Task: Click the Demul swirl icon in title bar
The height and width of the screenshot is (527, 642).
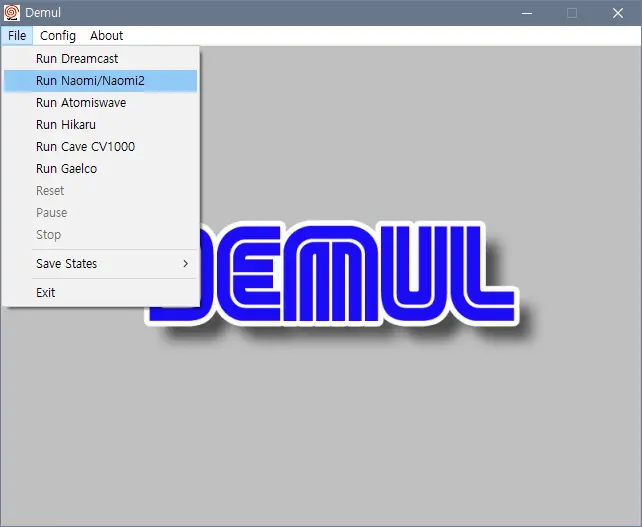Action: tap(12, 13)
